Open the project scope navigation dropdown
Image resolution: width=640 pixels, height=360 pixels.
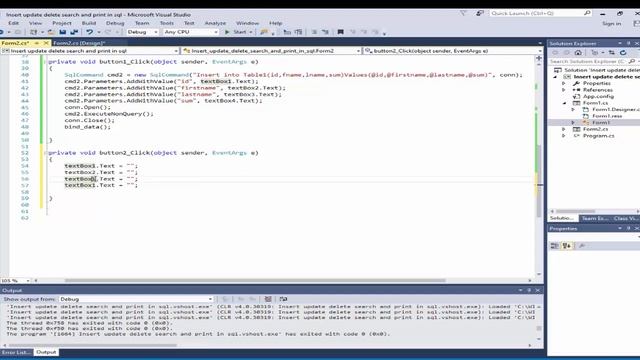click(x=90, y=51)
